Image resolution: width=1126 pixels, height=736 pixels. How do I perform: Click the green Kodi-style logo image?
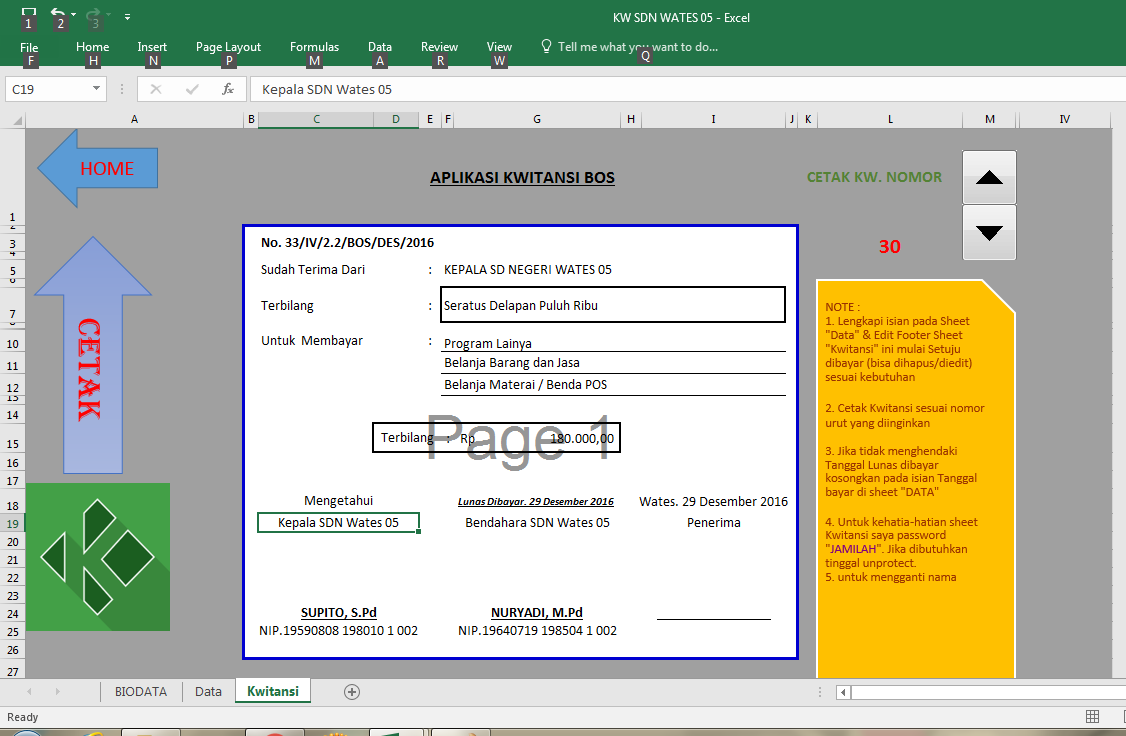[98, 556]
